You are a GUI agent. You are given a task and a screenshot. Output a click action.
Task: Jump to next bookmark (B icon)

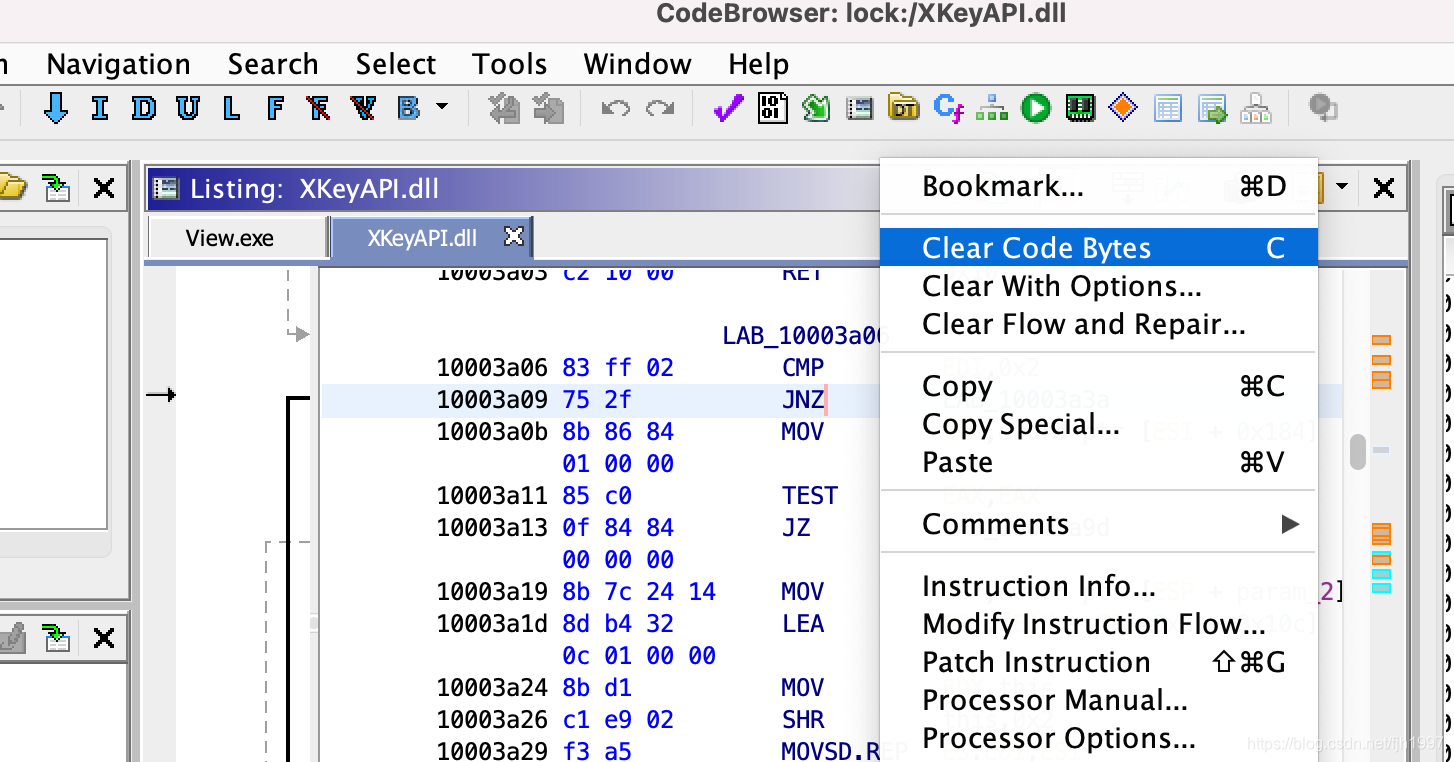pyautogui.click(x=408, y=108)
